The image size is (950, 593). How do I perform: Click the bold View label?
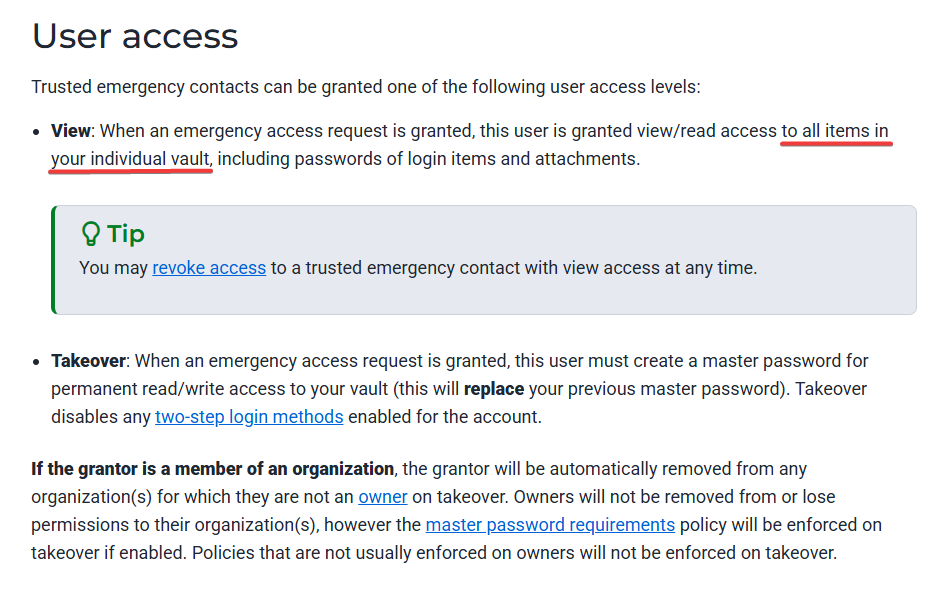(x=70, y=131)
